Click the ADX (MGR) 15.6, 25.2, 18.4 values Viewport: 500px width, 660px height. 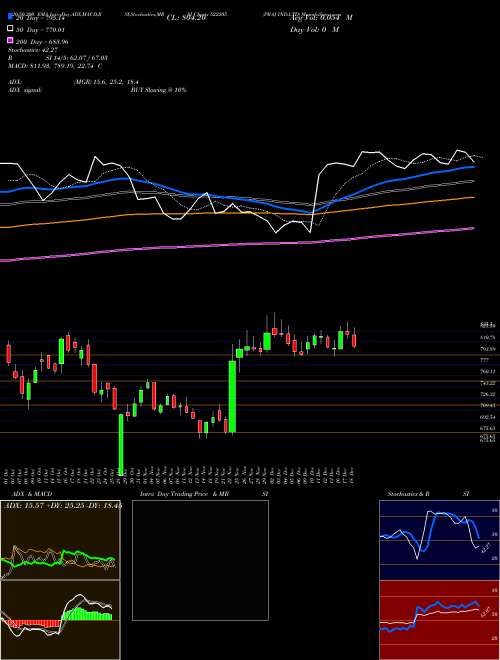pyautogui.click(x=106, y=82)
